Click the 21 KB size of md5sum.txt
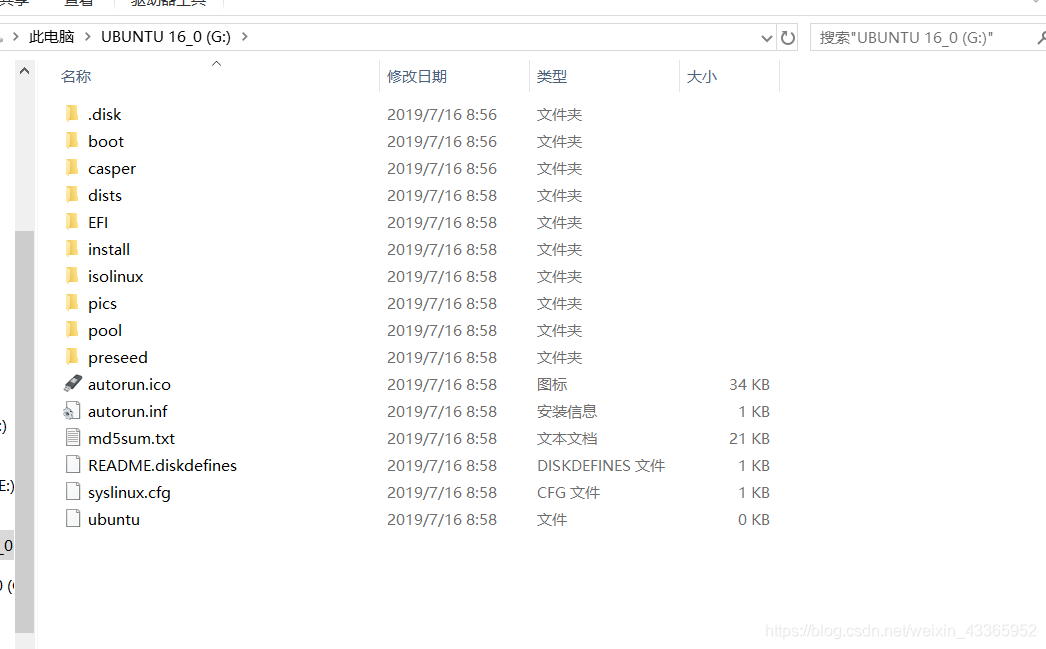The image size is (1046, 649). (749, 438)
